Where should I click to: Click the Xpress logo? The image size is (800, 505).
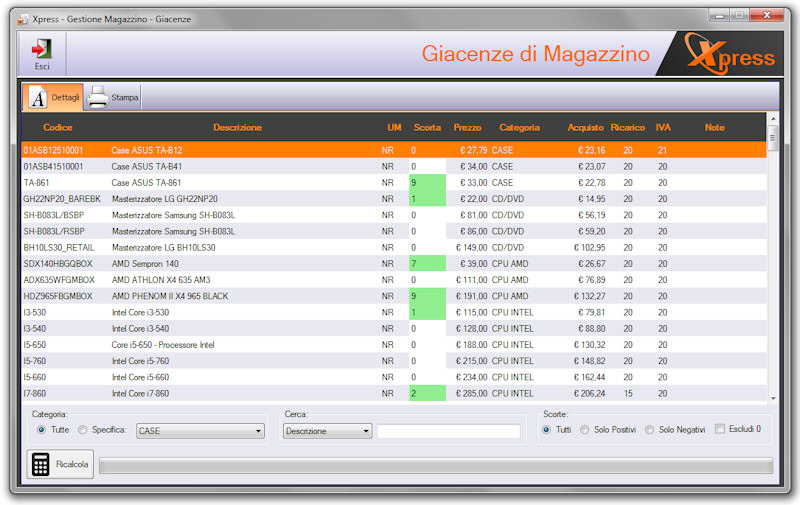click(x=730, y=54)
